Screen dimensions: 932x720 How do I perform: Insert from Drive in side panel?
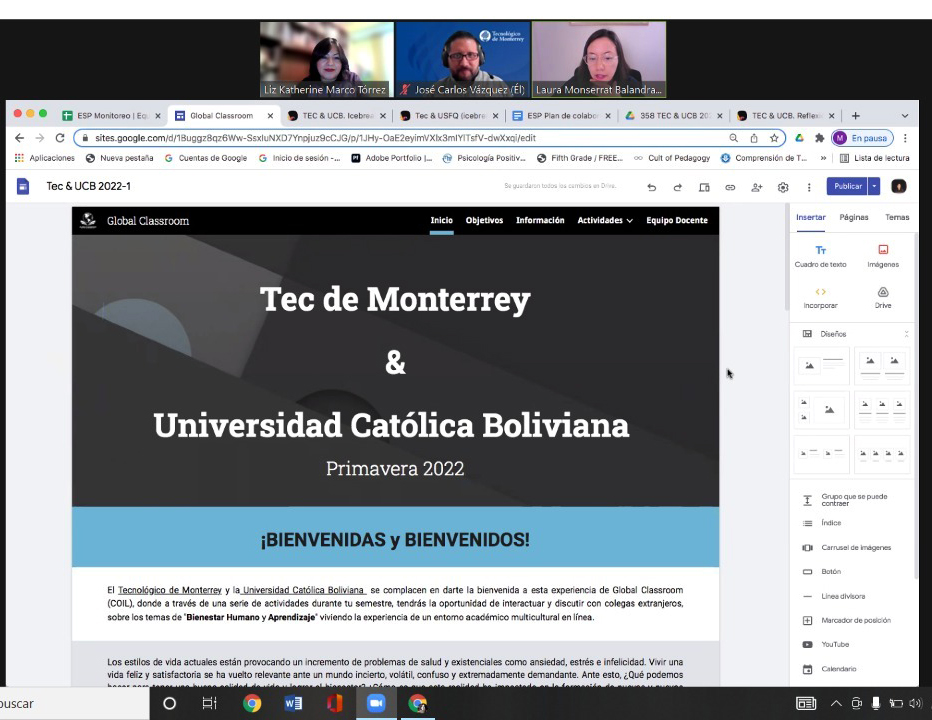[882, 297]
